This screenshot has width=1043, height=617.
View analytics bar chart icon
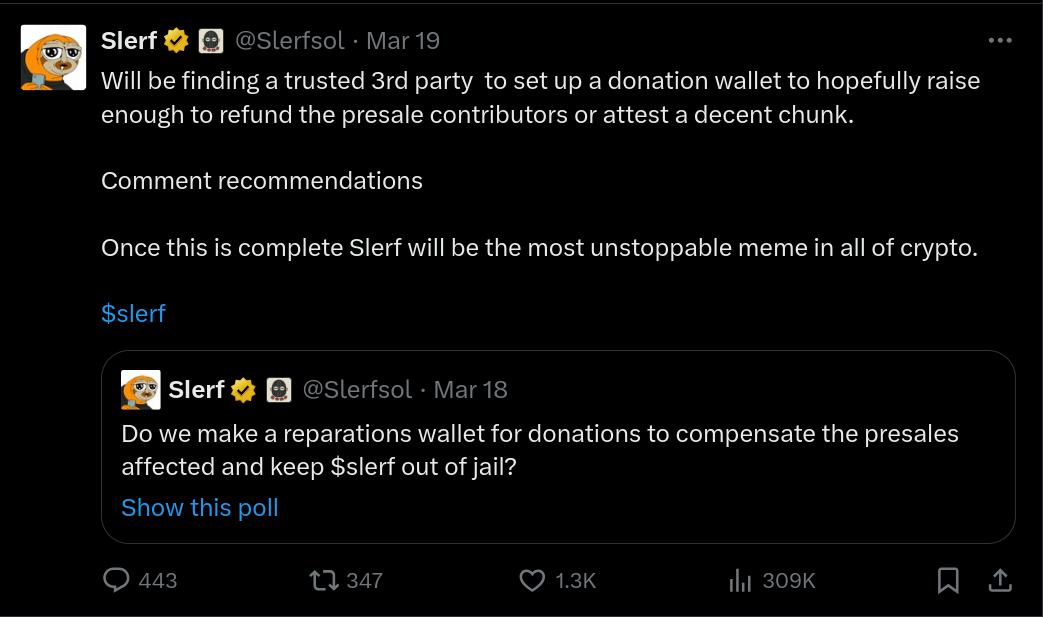pos(740,580)
